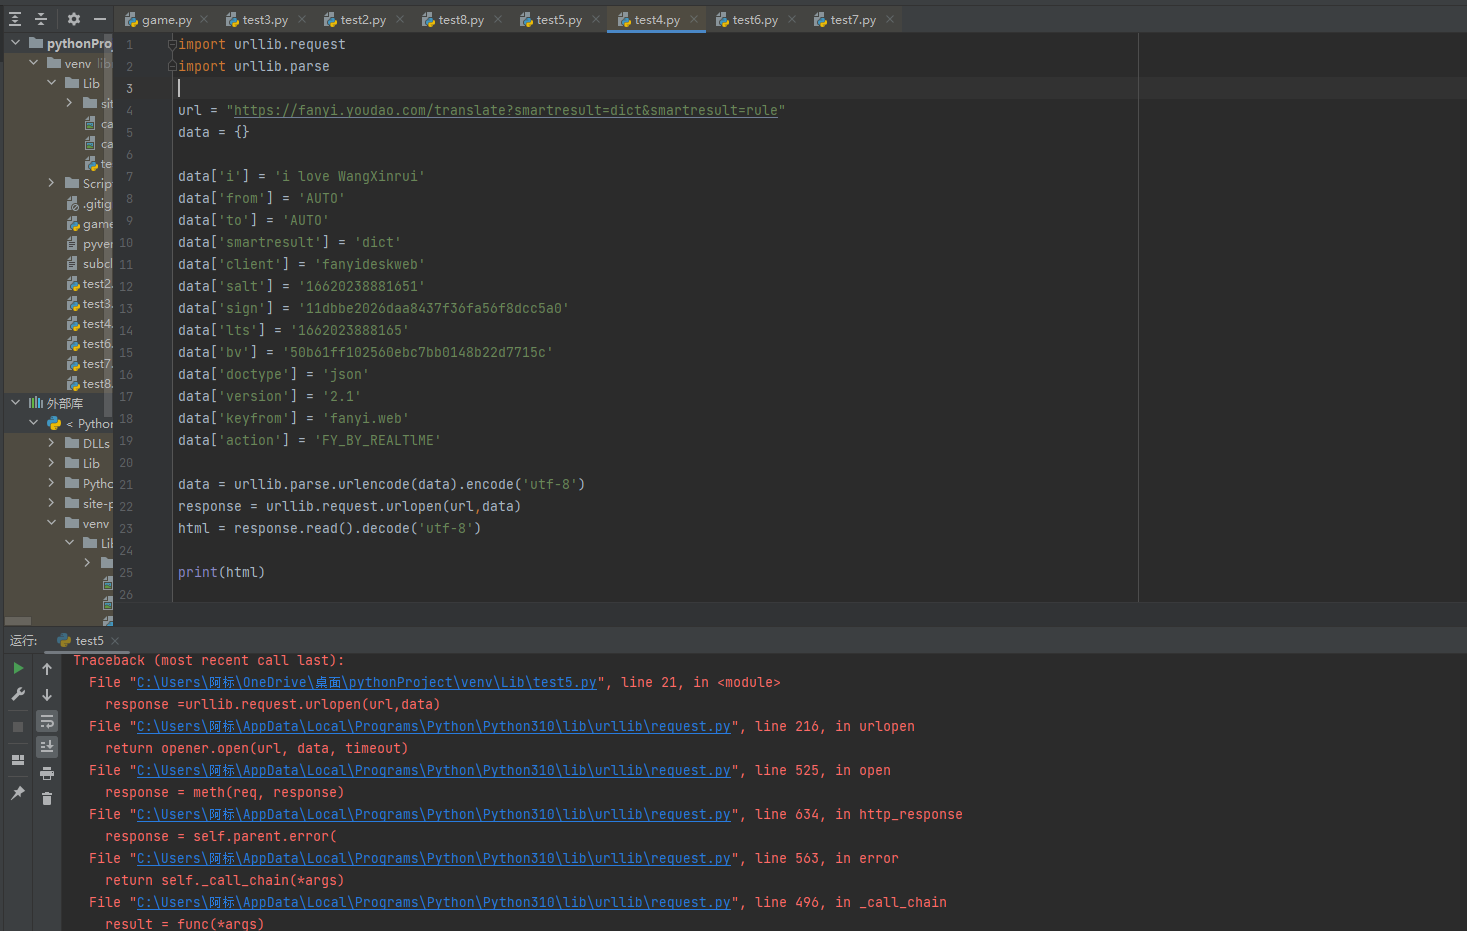Toggle soft-wrap in the run console
The width and height of the screenshot is (1467, 931).
coord(47,721)
